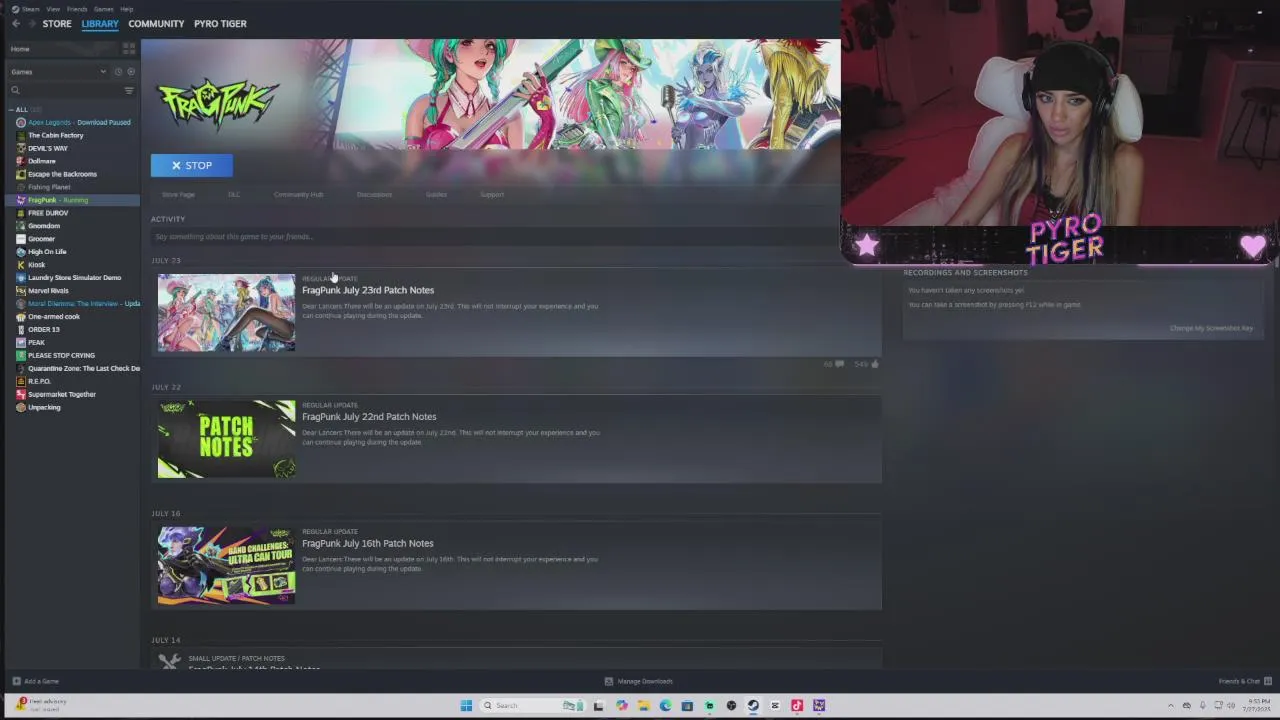Select Unpacking in game list

[43, 408]
